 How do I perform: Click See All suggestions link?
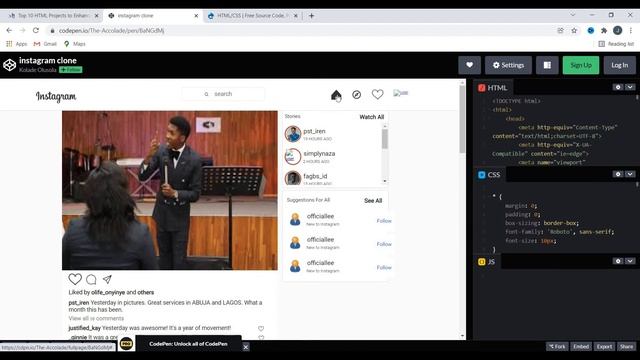[373, 200]
